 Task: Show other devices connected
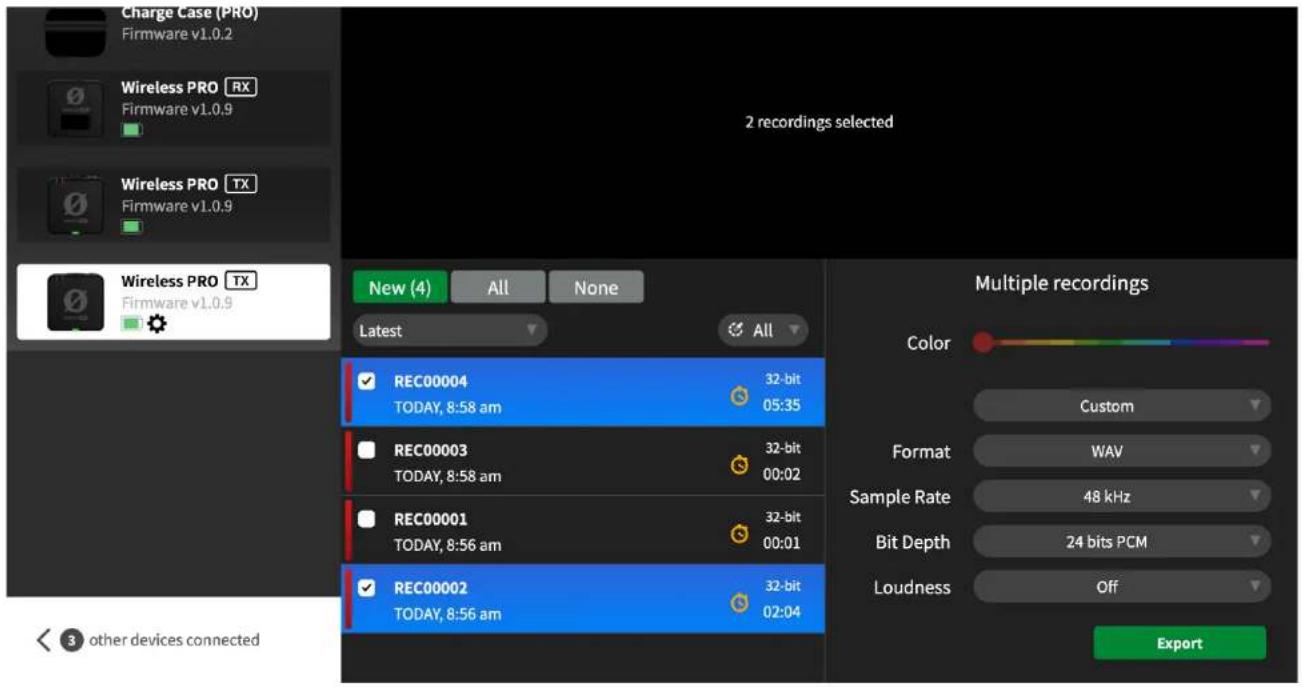[147, 640]
